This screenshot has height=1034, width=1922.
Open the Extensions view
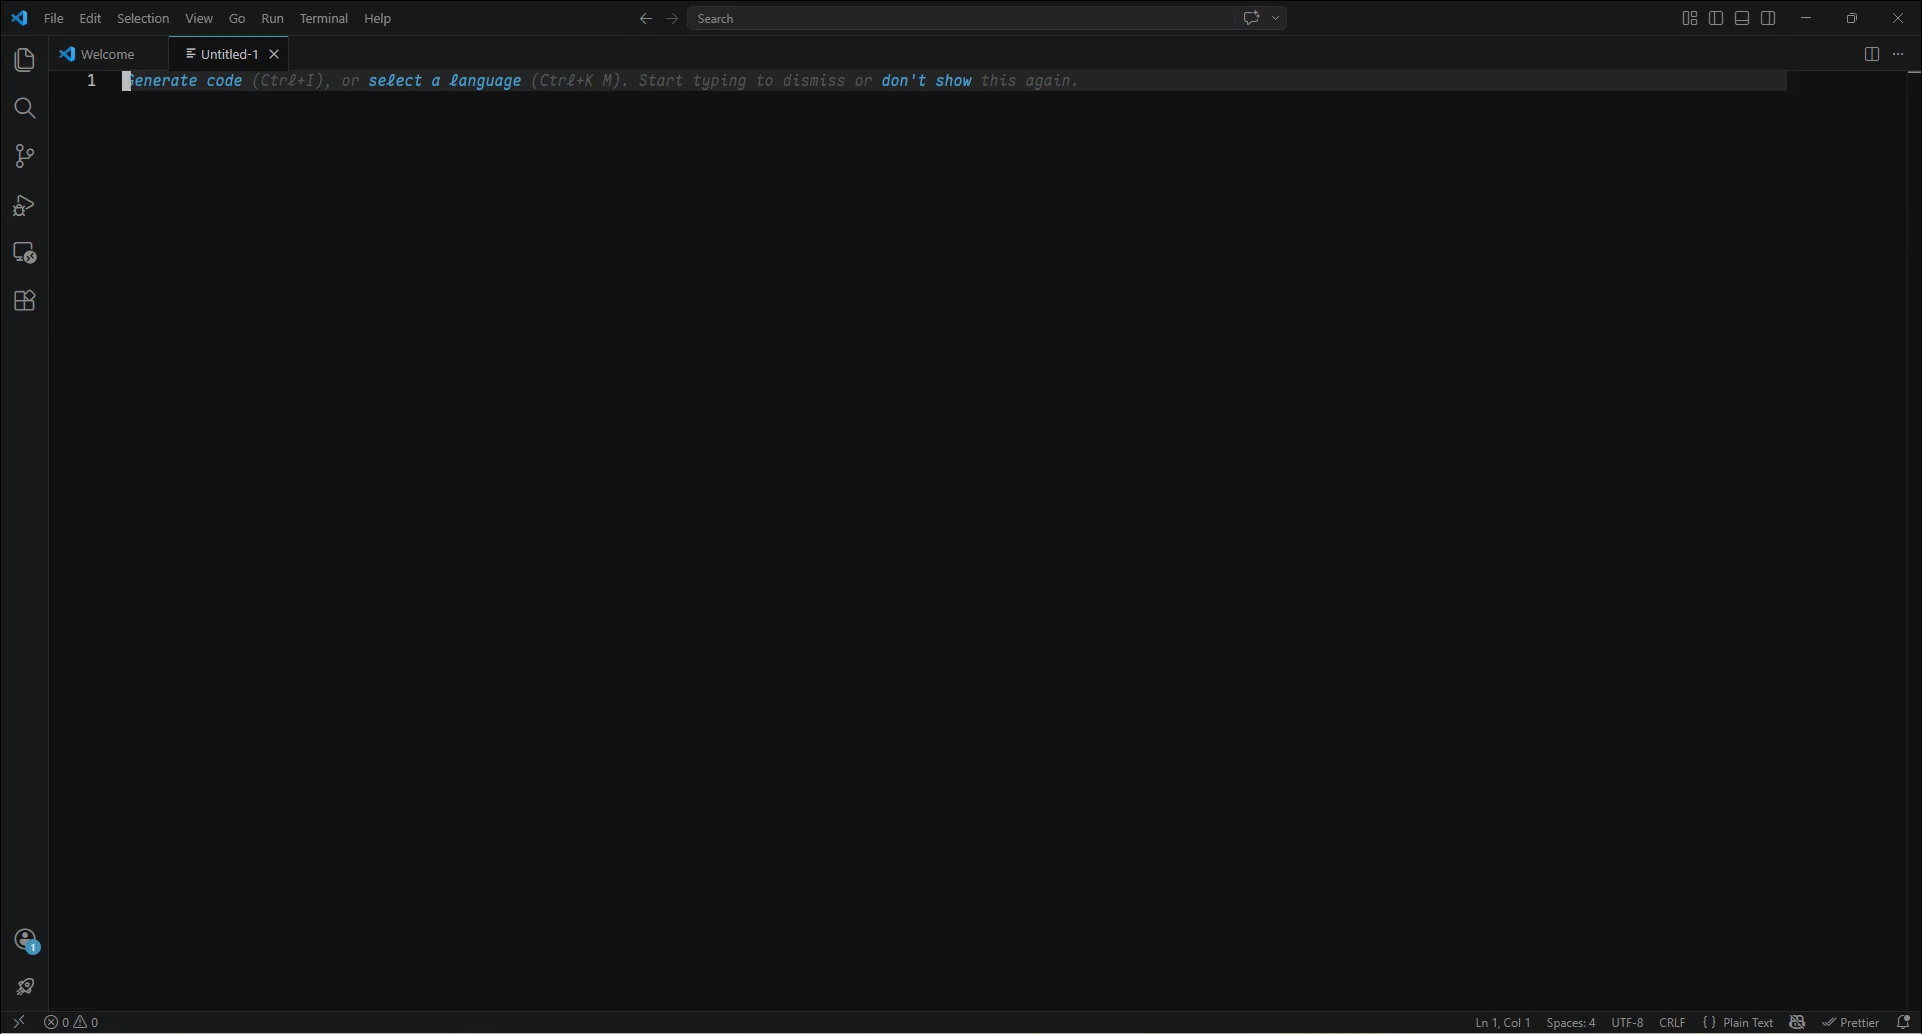pyautogui.click(x=24, y=301)
